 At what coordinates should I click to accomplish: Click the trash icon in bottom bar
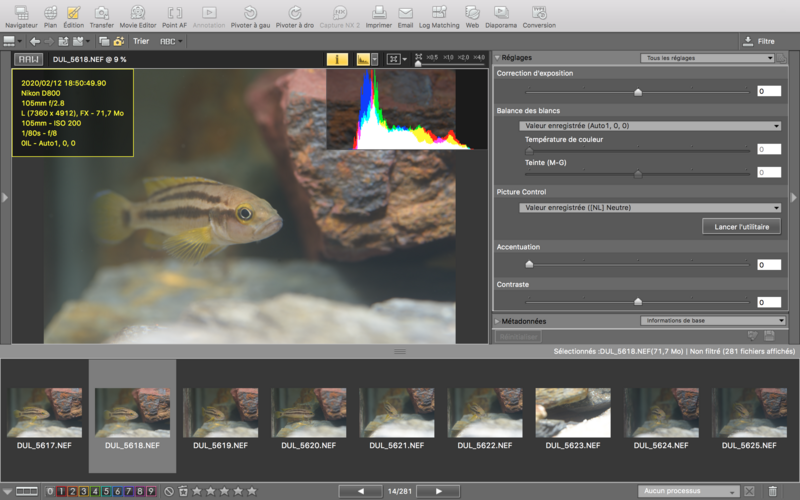772,491
